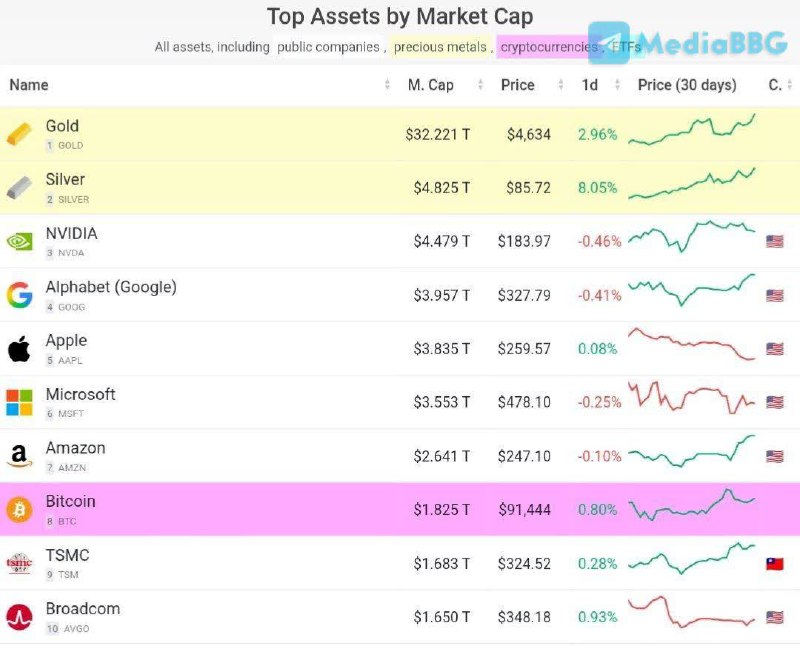Click the Gold bar icon
Screen dimensions: 800x646
pyautogui.click(x=19, y=134)
